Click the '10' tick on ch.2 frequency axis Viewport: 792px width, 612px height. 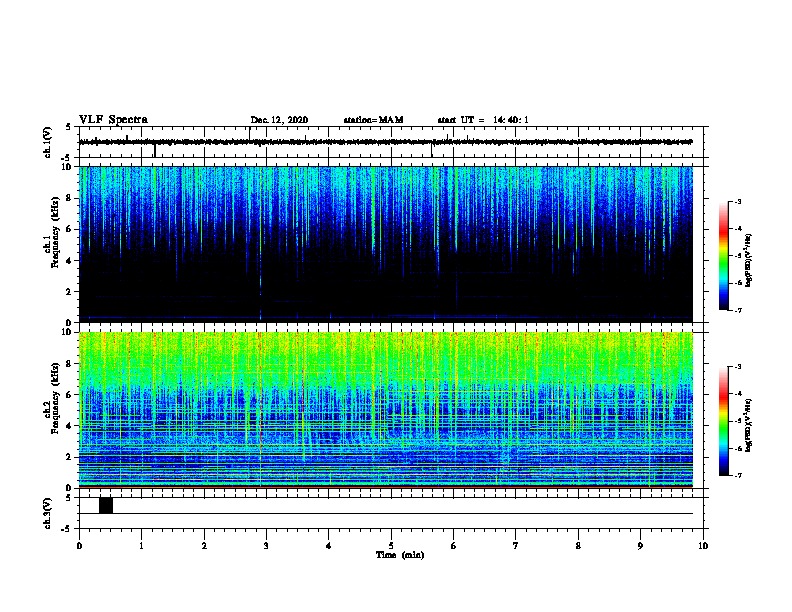68,332
